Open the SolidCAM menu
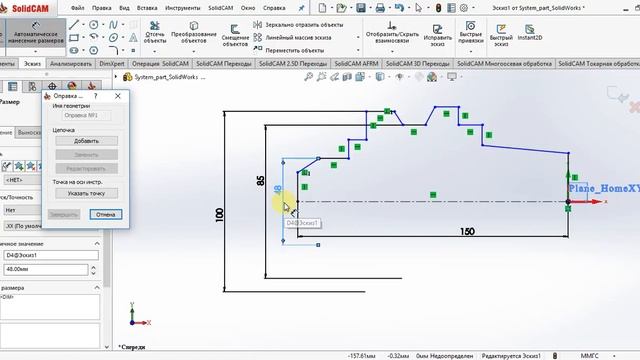The image size is (640, 360). (220, 8)
